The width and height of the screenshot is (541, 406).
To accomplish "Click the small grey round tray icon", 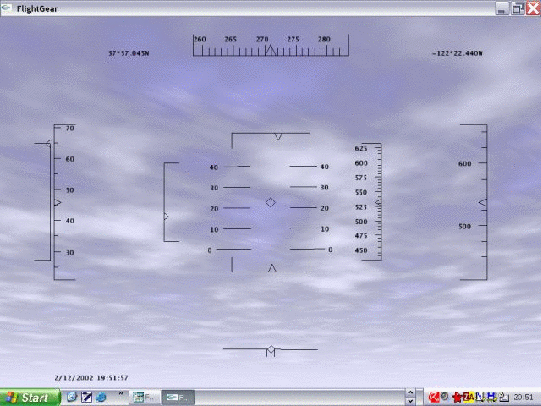I will pyautogui.click(x=444, y=397).
